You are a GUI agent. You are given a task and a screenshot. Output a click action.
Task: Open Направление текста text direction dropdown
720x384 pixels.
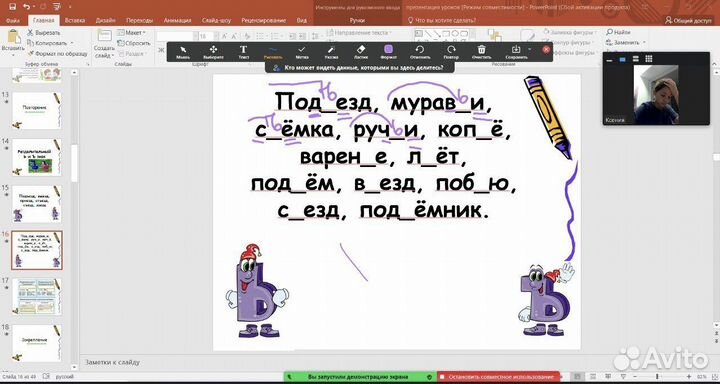[x=359, y=33]
